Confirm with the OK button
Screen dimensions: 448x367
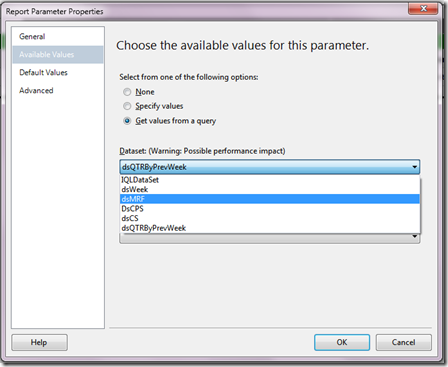pos(342,342)
